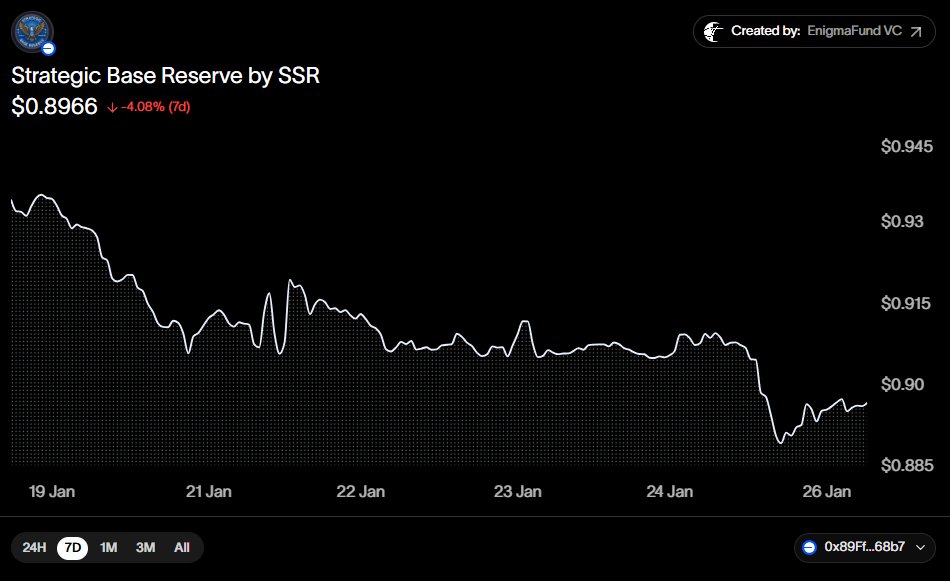Click the Base chain icon beside contract address
The height and width of the screenshot is (581, 950).
coord(809,547)
